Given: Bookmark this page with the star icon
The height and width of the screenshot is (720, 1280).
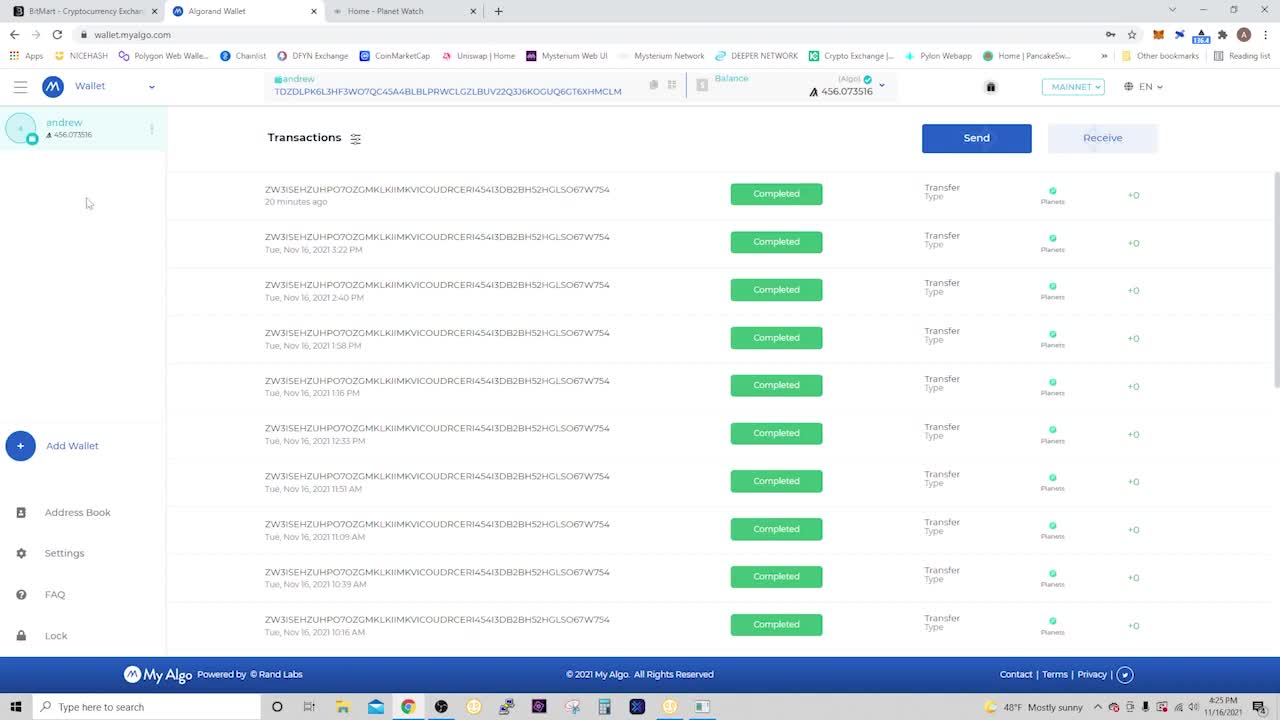Looking at the screenshot, I should tap(1132, 34).
